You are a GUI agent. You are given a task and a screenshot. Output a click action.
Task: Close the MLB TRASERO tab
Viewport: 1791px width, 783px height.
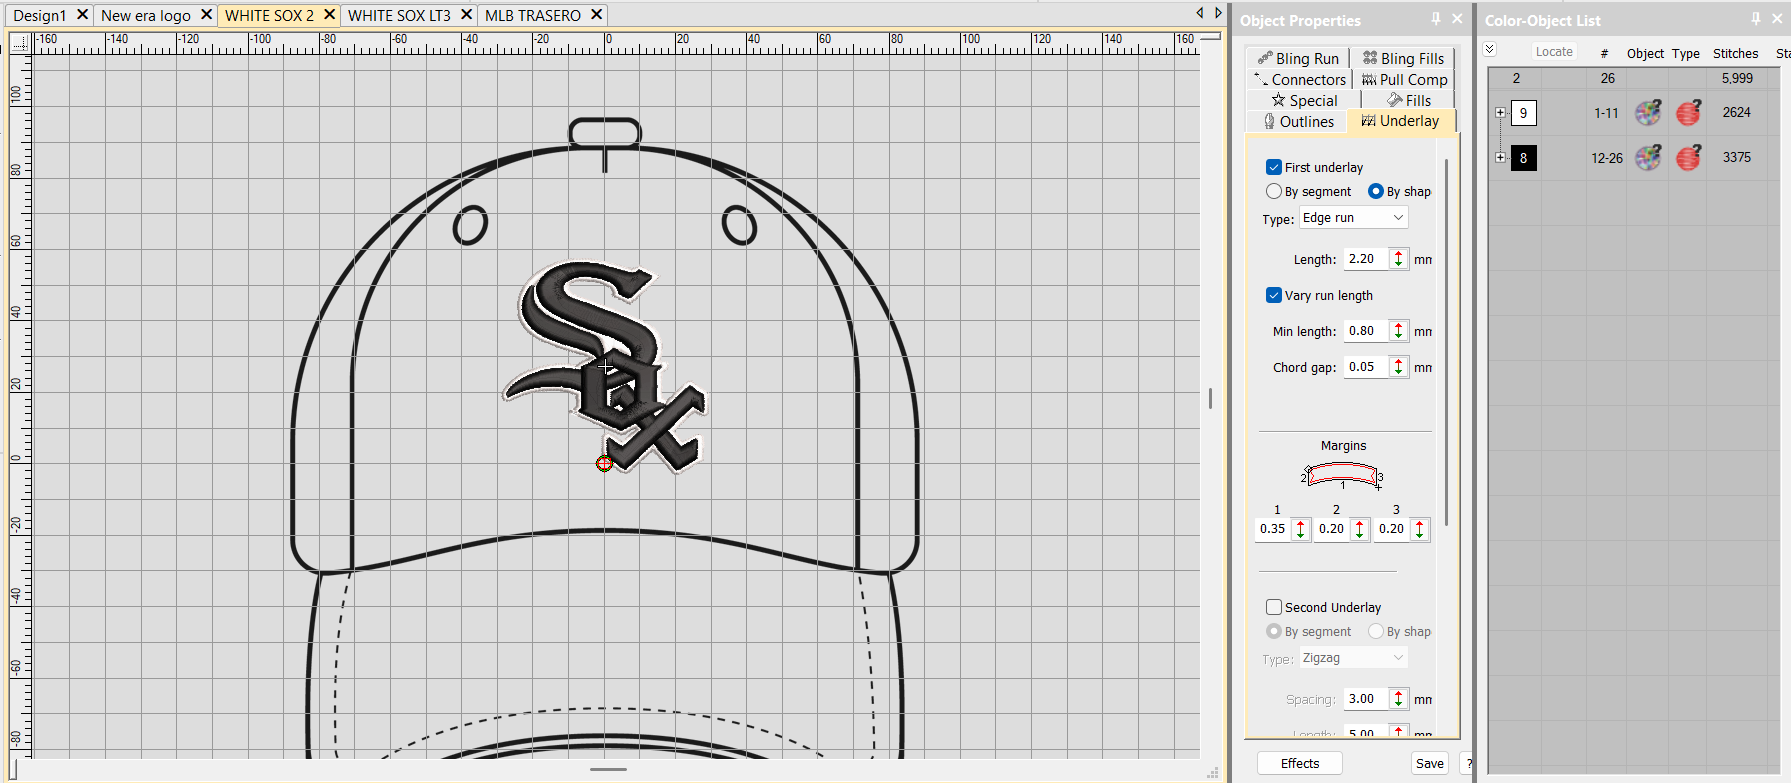click(596, 15)
